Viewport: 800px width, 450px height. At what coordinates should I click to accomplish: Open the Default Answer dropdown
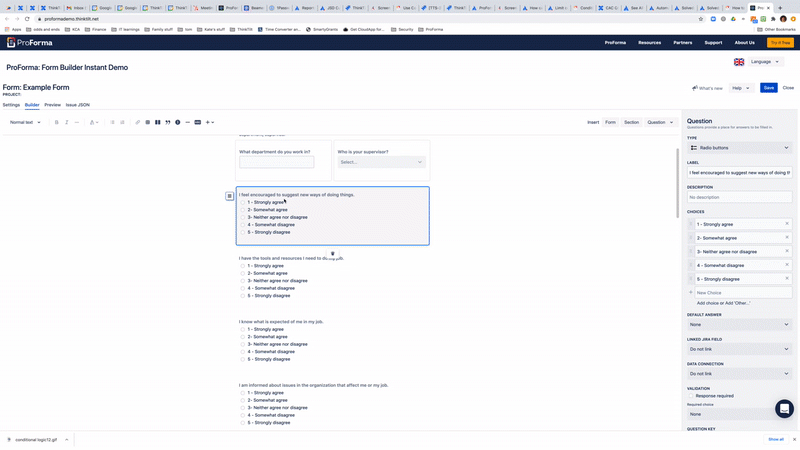pyautogui.click(x=739, y=324)
